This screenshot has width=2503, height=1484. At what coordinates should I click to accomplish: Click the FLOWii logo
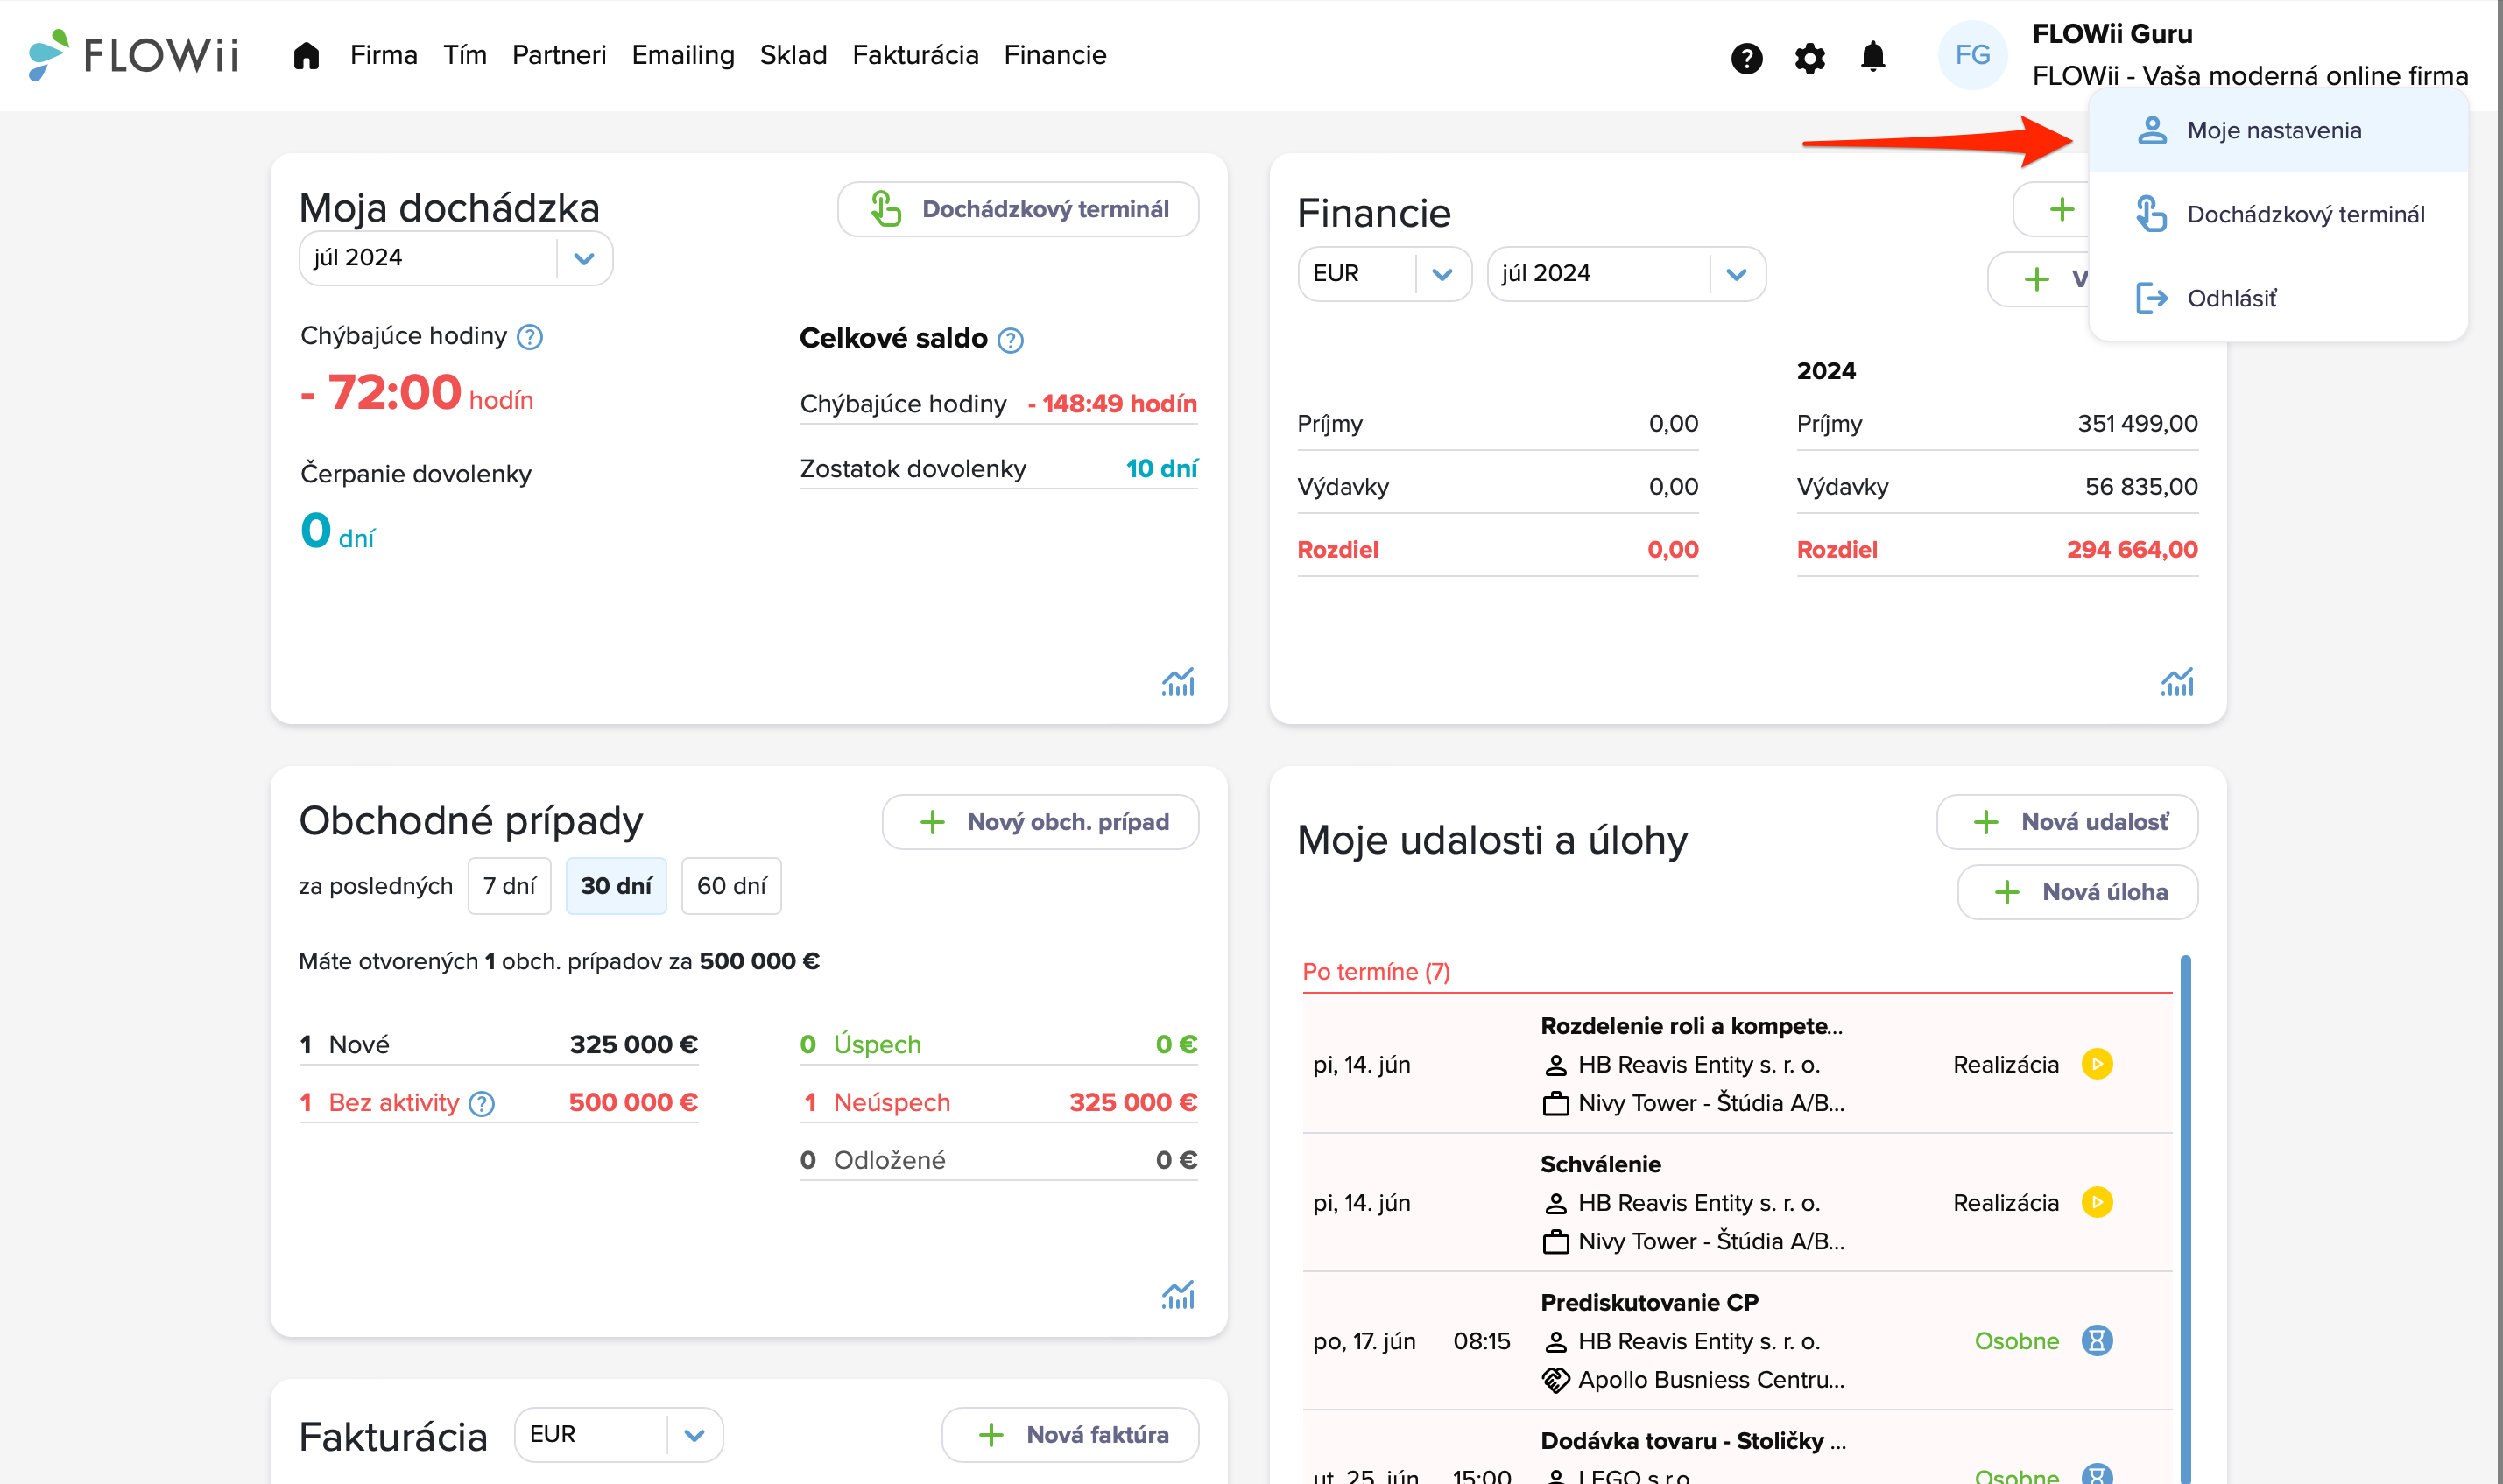click(134, 55)
